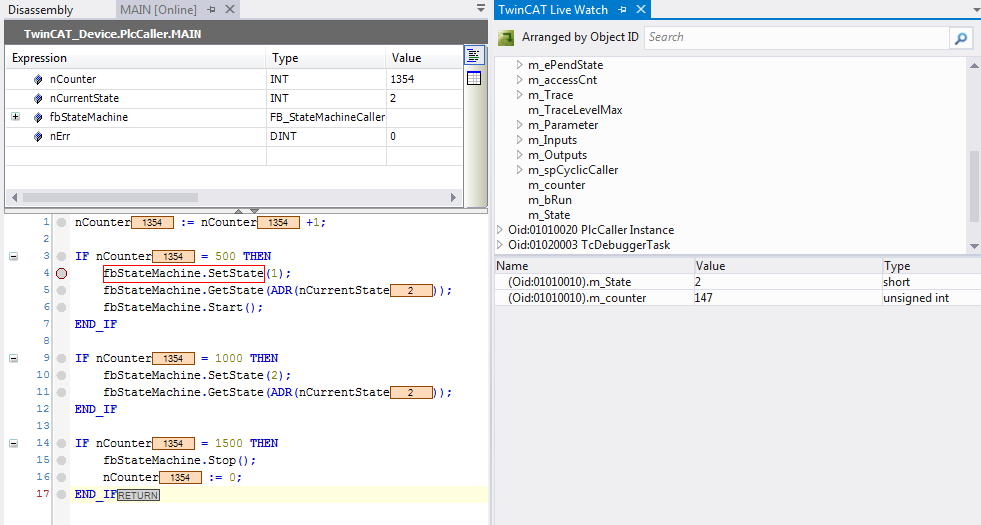Sort by the Expression column header
Image resolution: width=981 pixels, height=525 pixels.
click(x=136, y=58)
